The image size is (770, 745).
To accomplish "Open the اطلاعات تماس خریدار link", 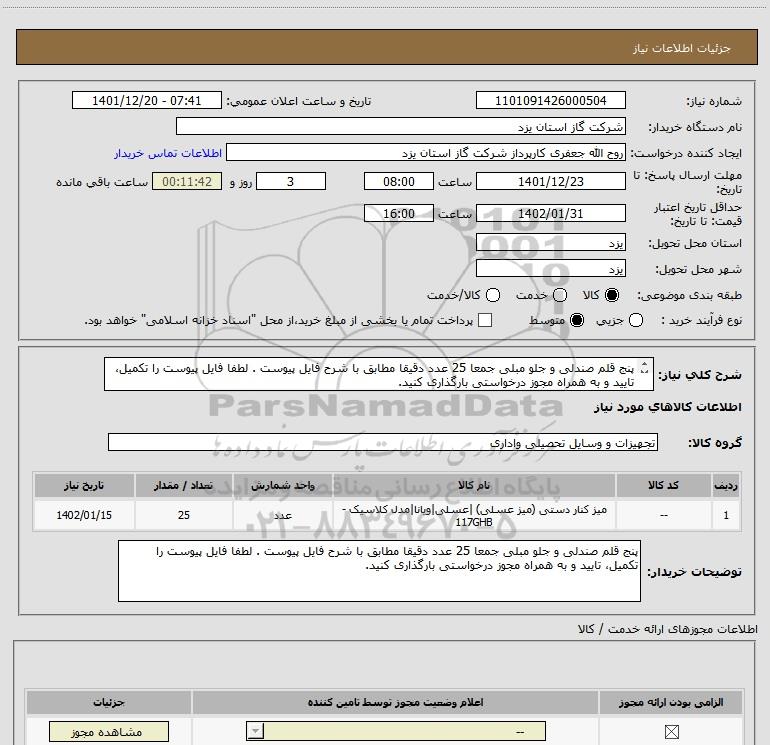I will 168,153.
